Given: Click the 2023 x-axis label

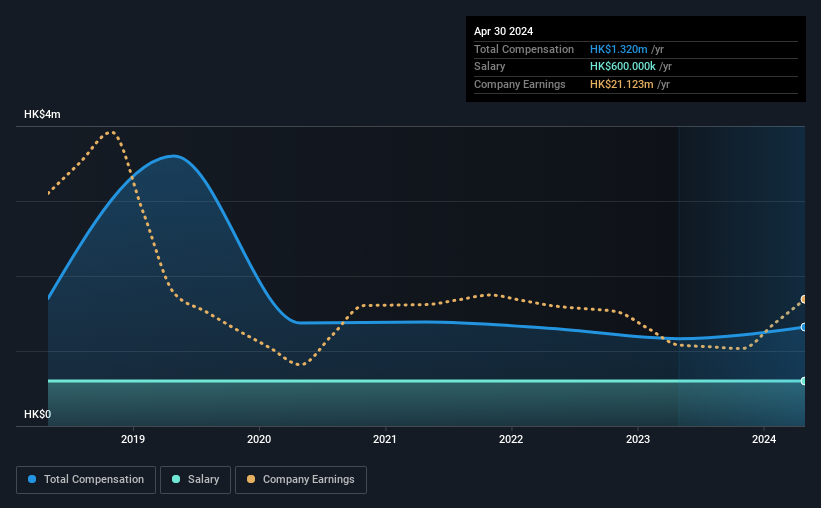Looking at the screenshot, I should [x=638, y=439].
